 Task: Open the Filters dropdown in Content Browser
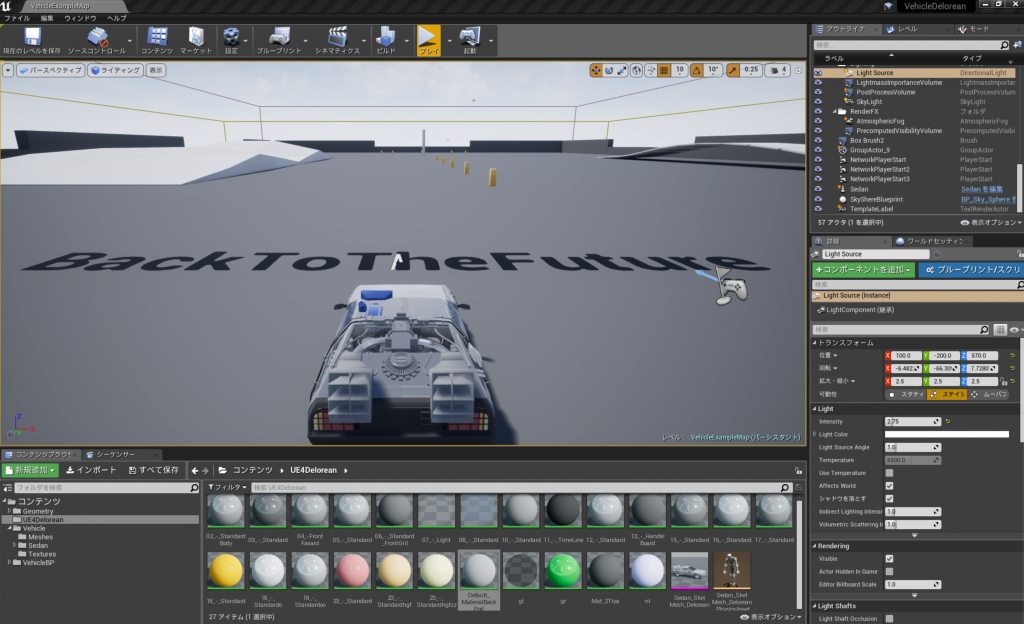tap(227, 488)
